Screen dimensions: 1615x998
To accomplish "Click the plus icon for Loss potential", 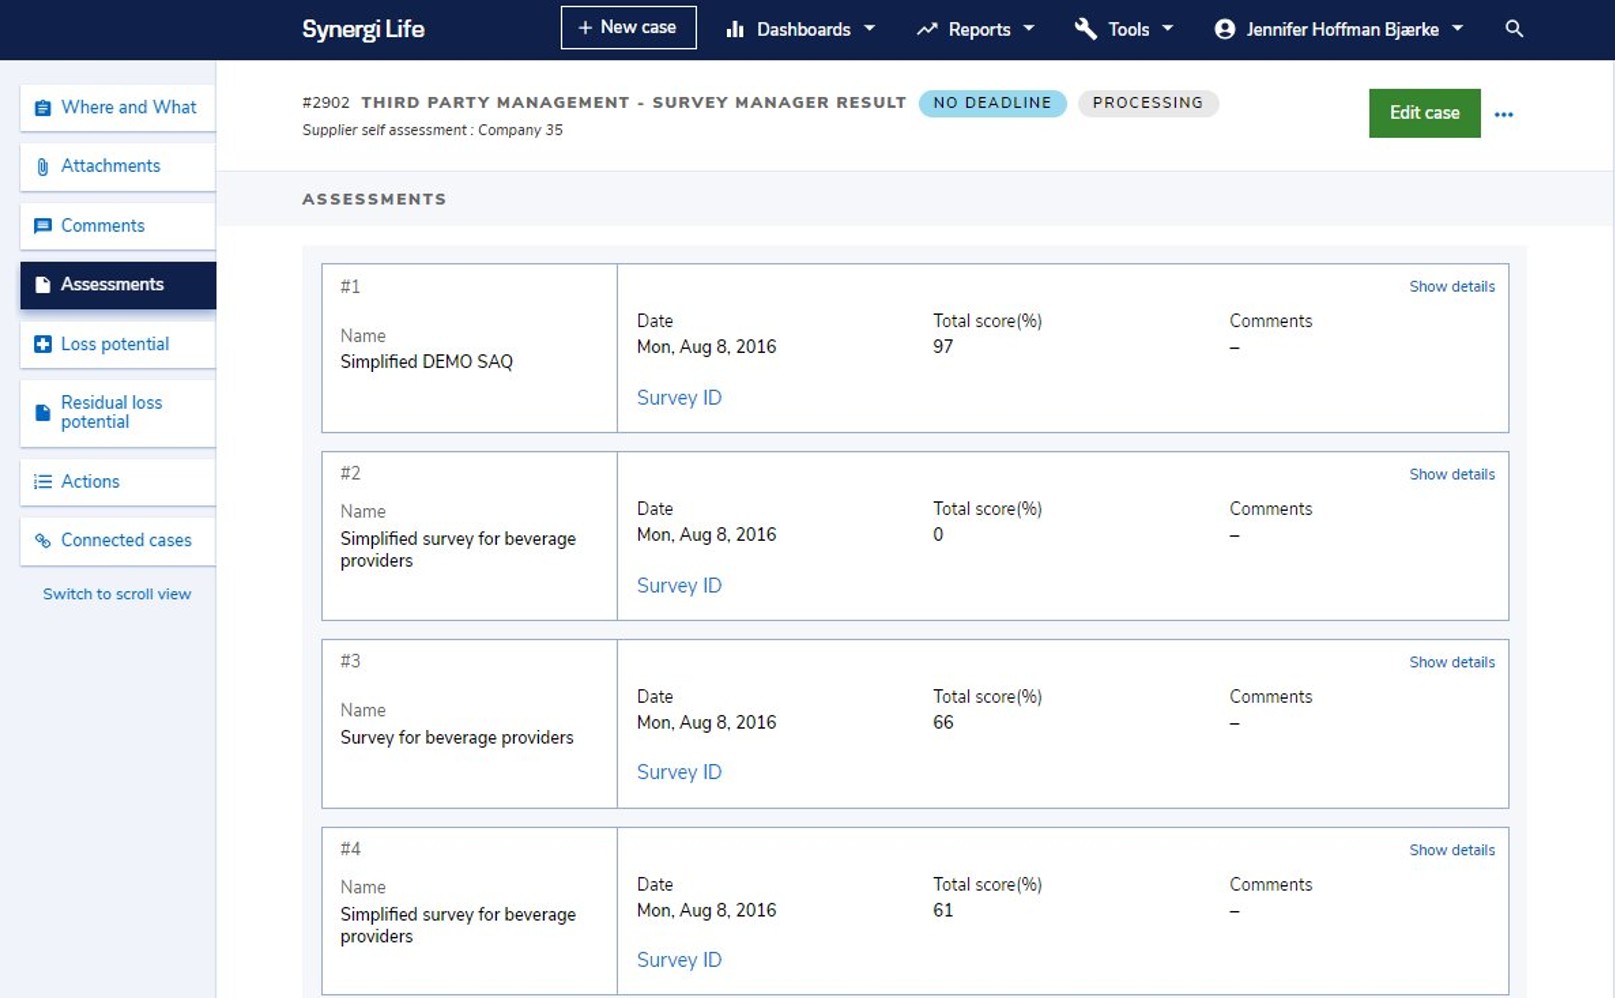I will point(42,343).
